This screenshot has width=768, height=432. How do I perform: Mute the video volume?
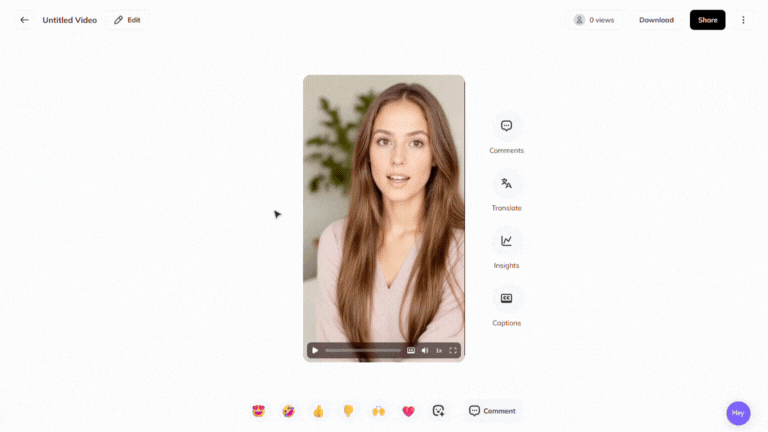pyautogui.click(x=425, y=350)
